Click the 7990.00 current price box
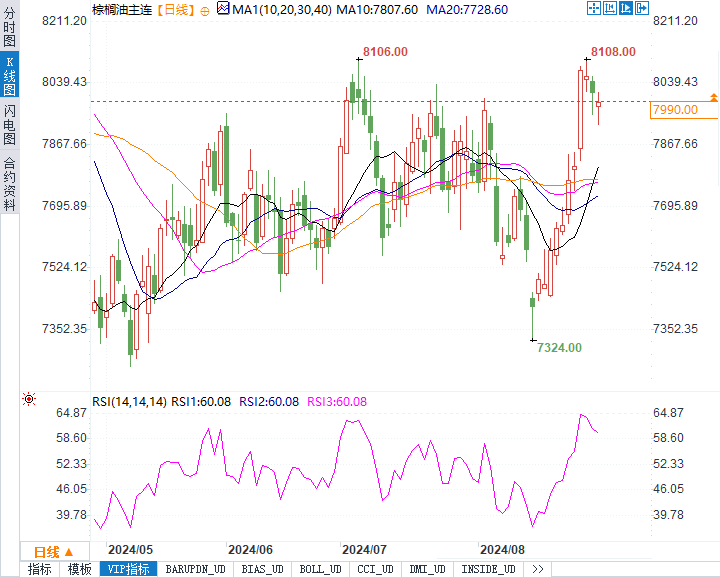The width and height of the screenshot is (720, 577). coord(684,110)
